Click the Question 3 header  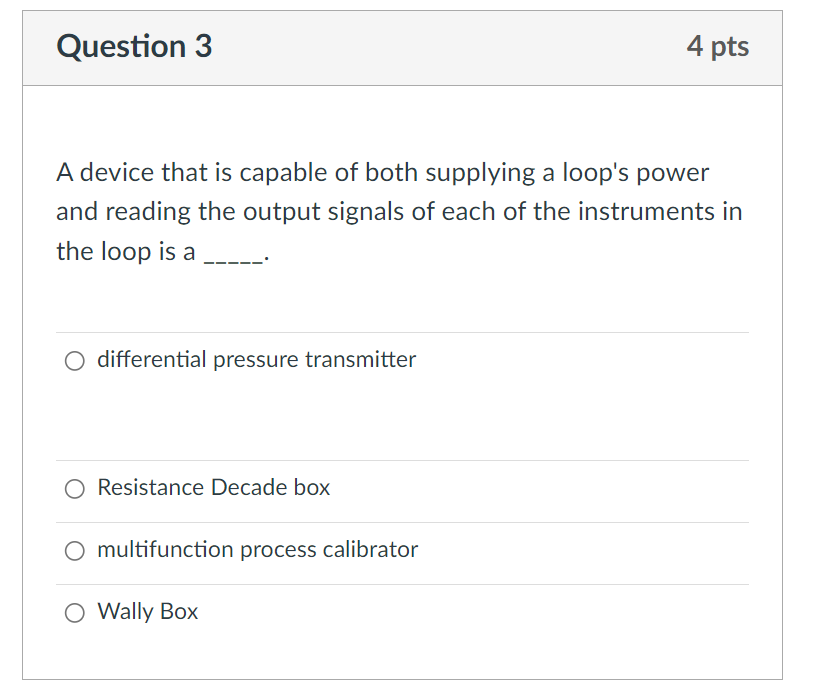click(134, 46)
